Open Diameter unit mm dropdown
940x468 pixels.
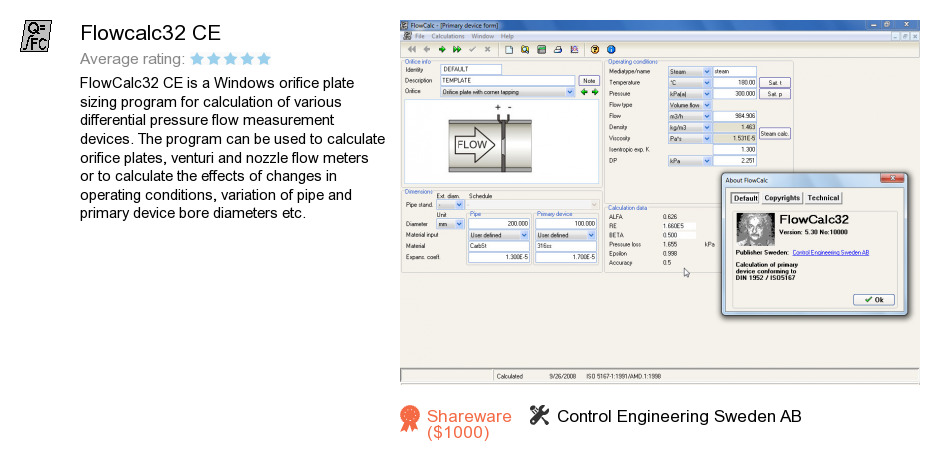[459, 224]
